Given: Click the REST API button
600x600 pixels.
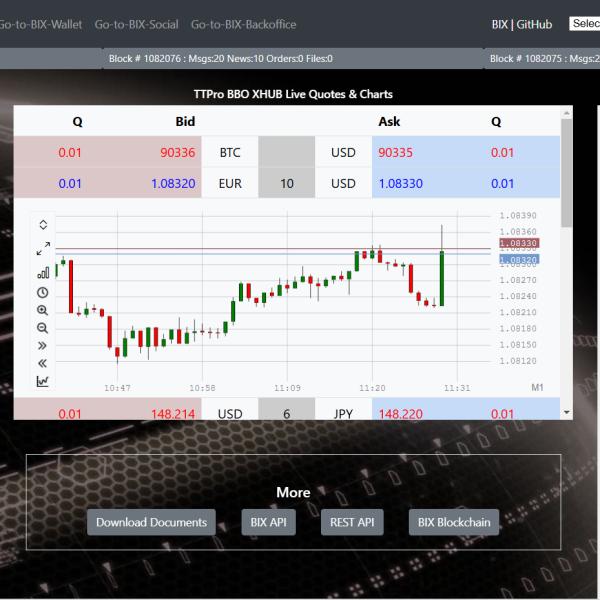Looking at the screenshot, I should [352, 522].
